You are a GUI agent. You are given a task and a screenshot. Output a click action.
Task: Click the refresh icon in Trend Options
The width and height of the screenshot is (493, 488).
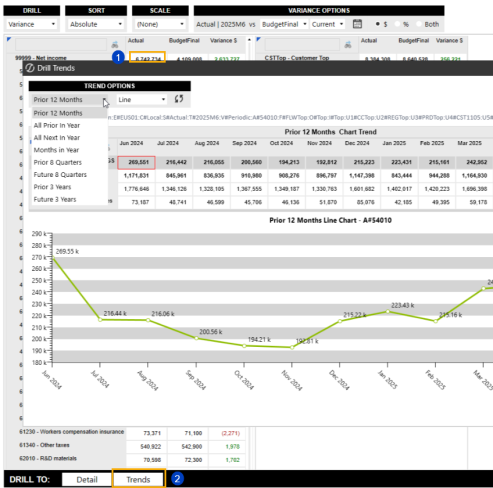(179, 99)
